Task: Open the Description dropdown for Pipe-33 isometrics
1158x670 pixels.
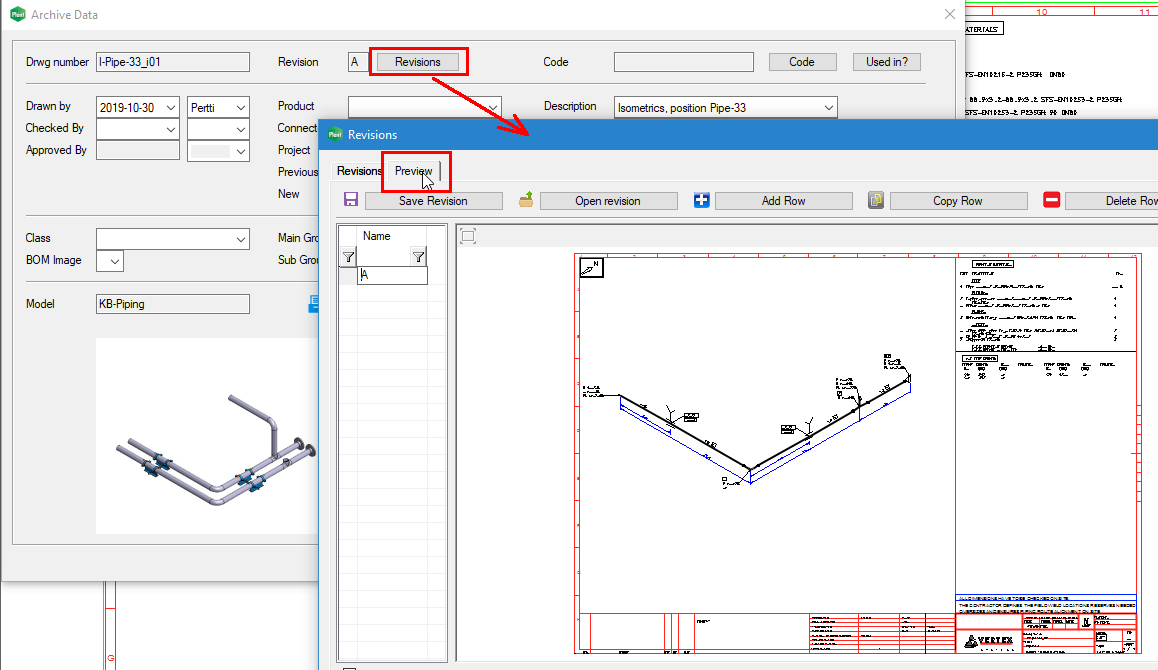Action: (x=826, y=107)
